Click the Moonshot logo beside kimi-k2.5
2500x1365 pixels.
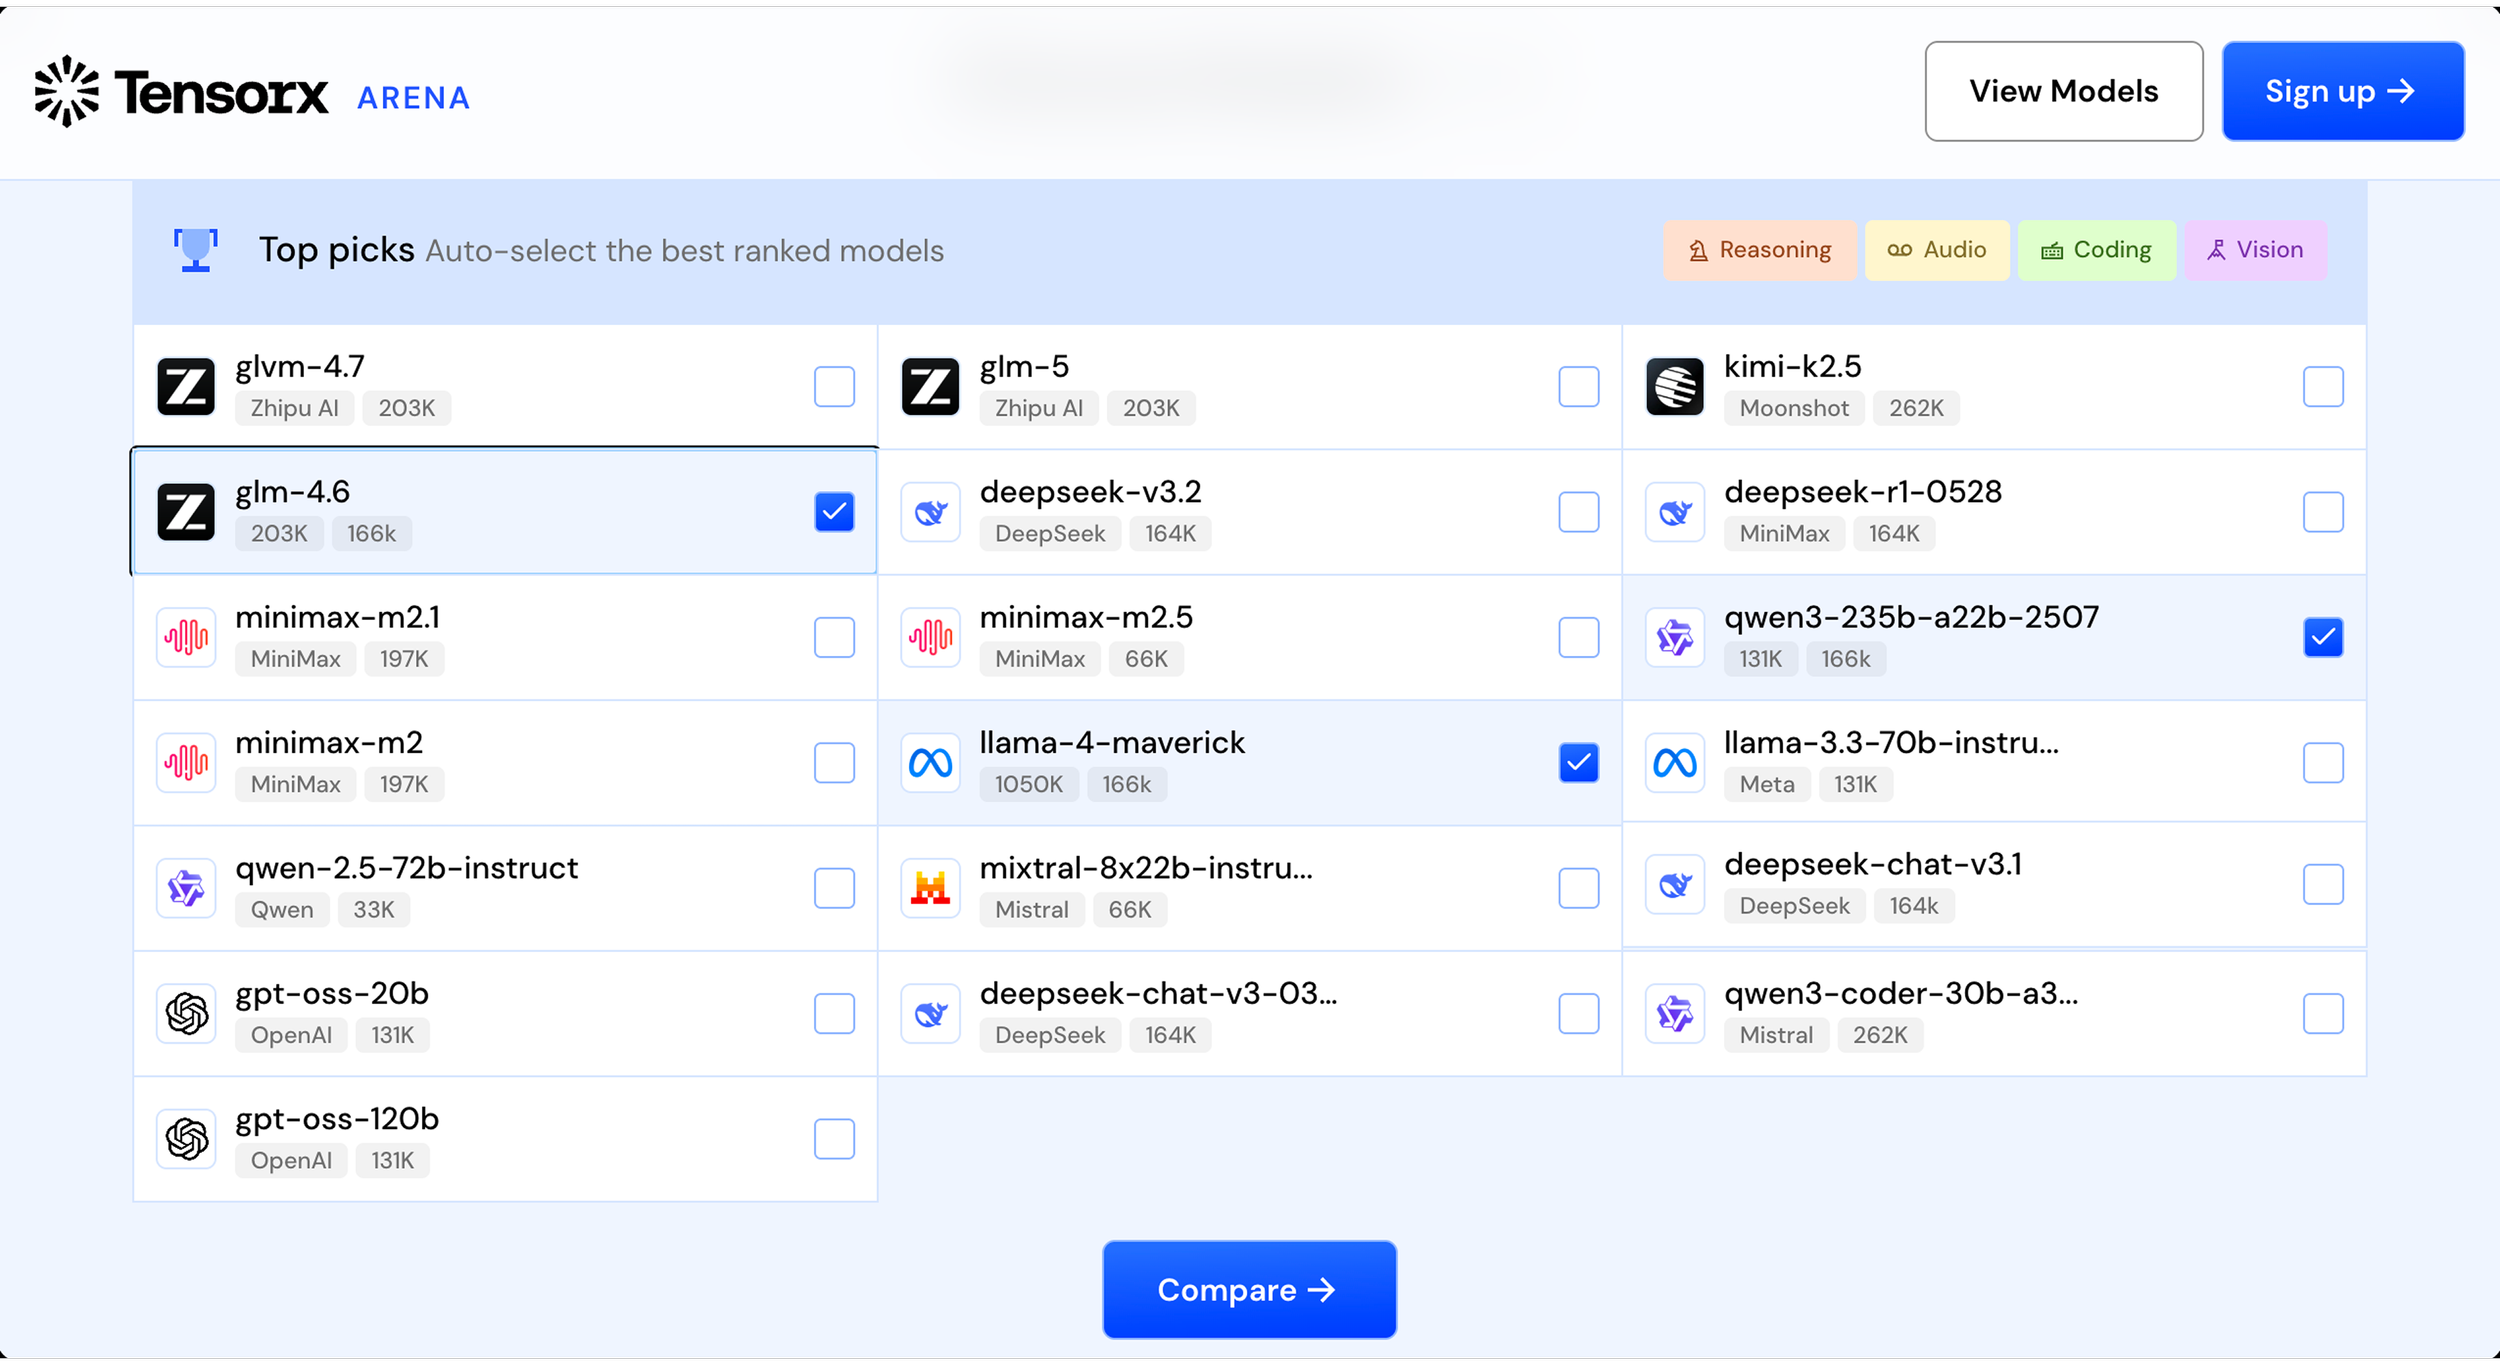(1675, 387)
